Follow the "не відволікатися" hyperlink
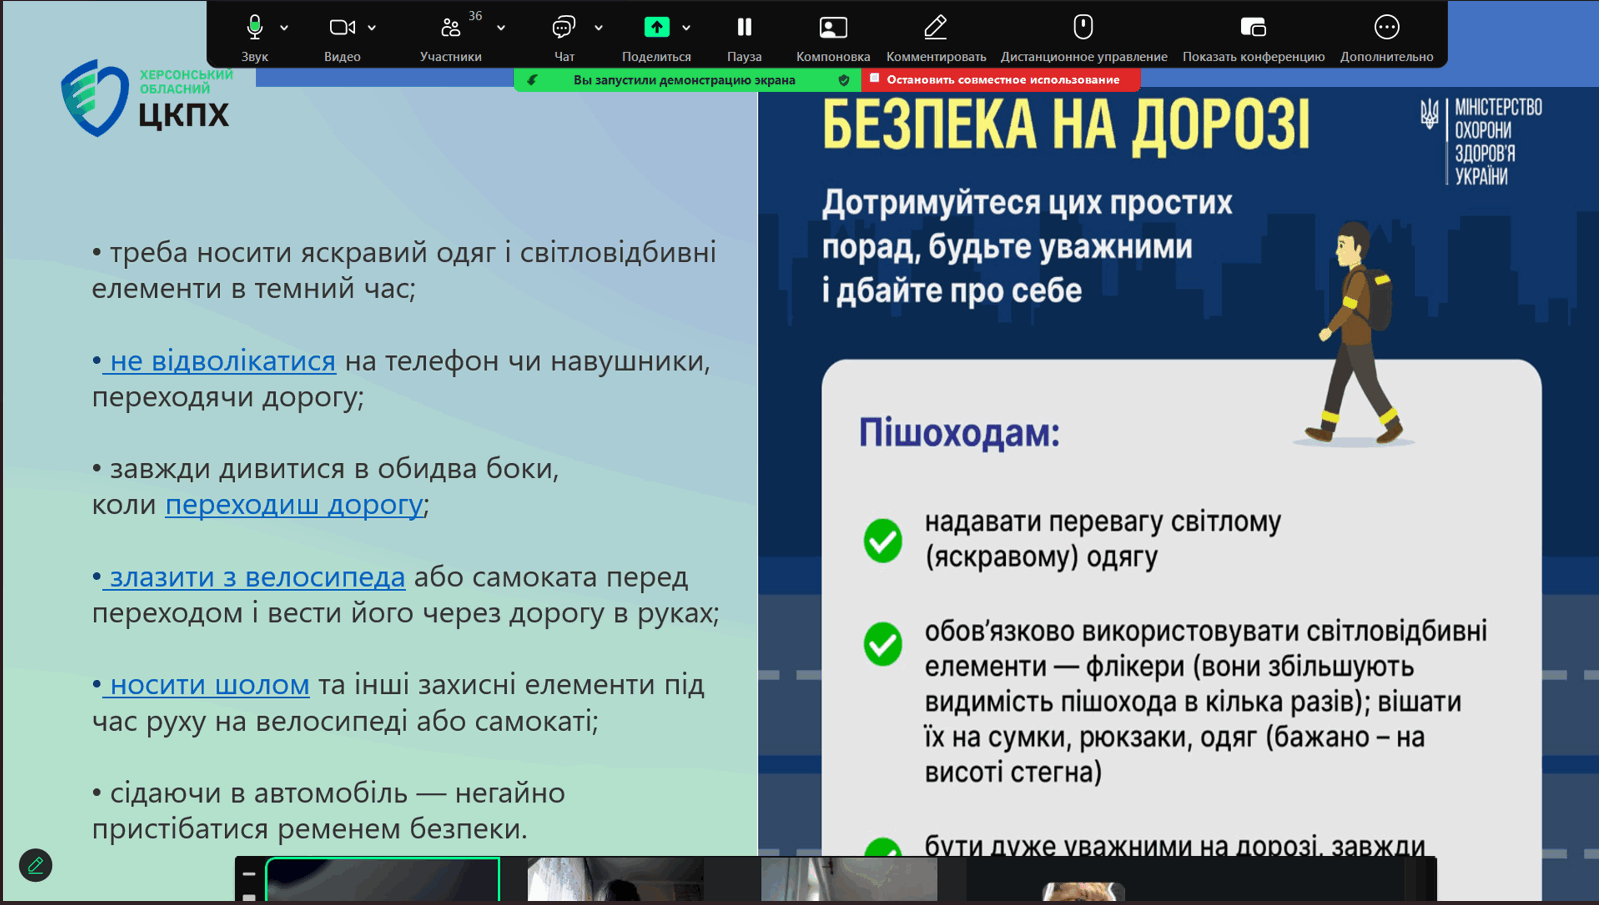 222,361
